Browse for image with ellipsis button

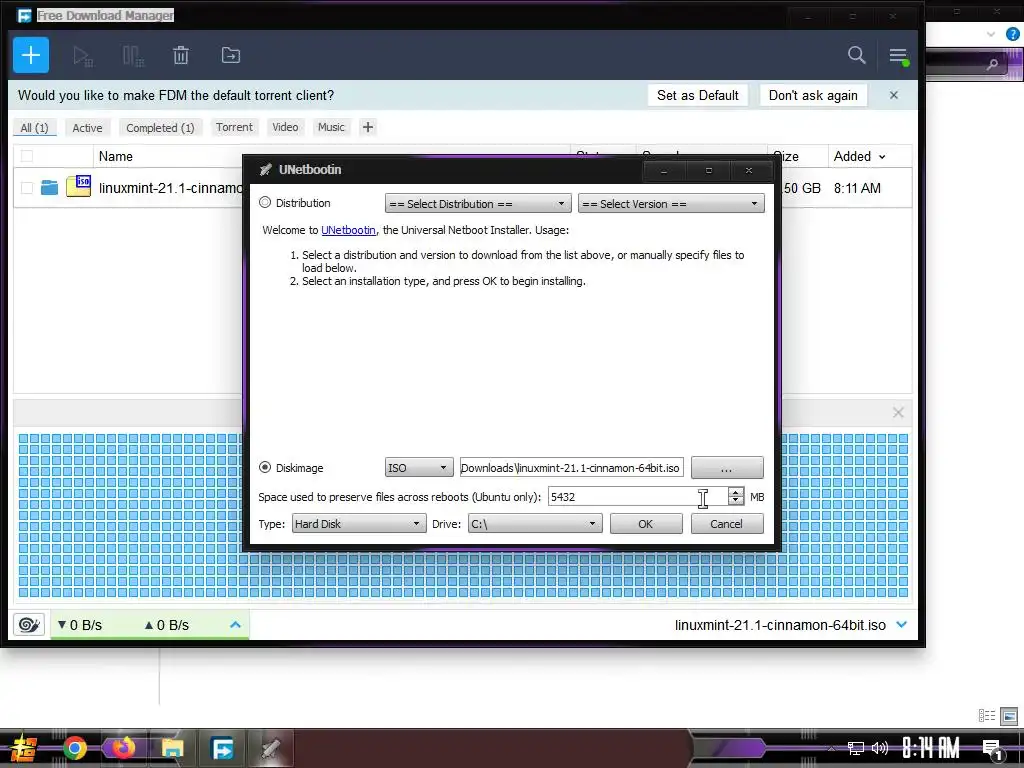point(727,468)
